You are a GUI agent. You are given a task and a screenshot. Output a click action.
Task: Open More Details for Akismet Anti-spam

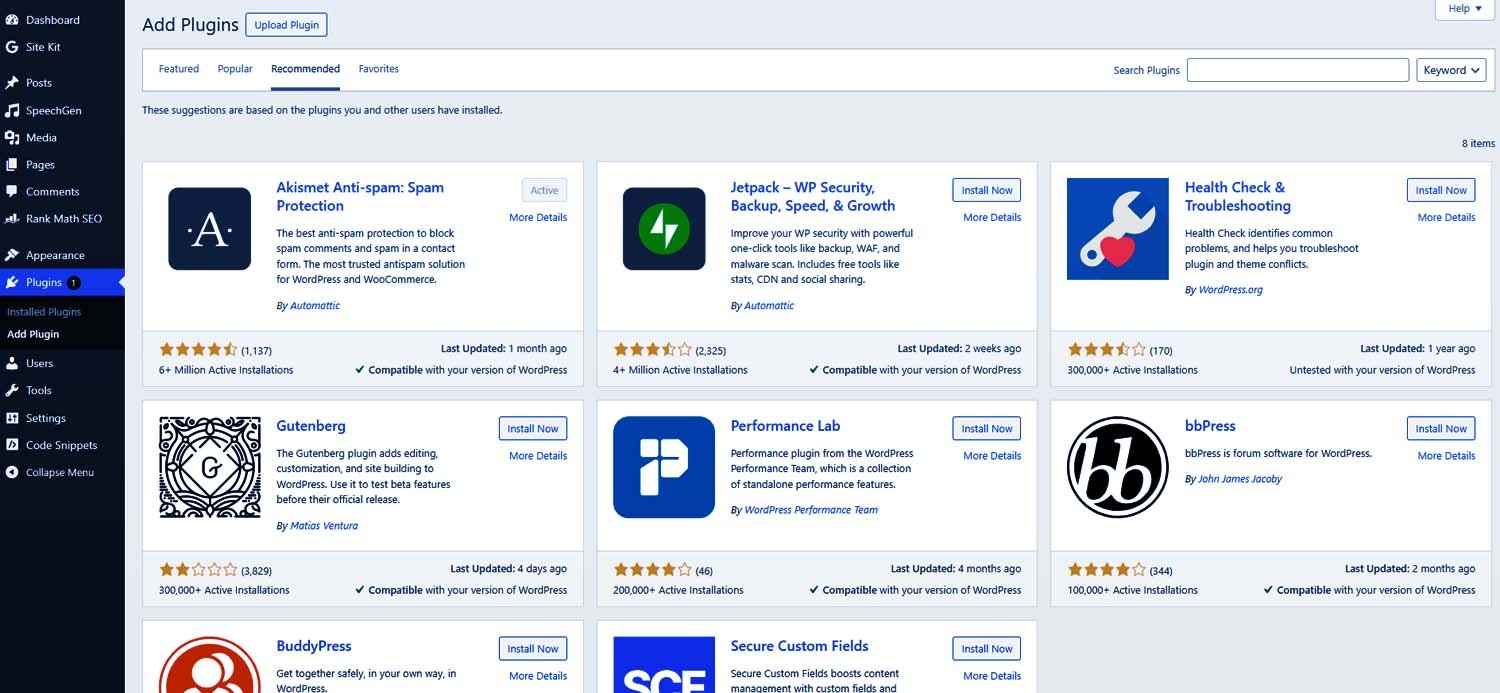tap(538, 217)
